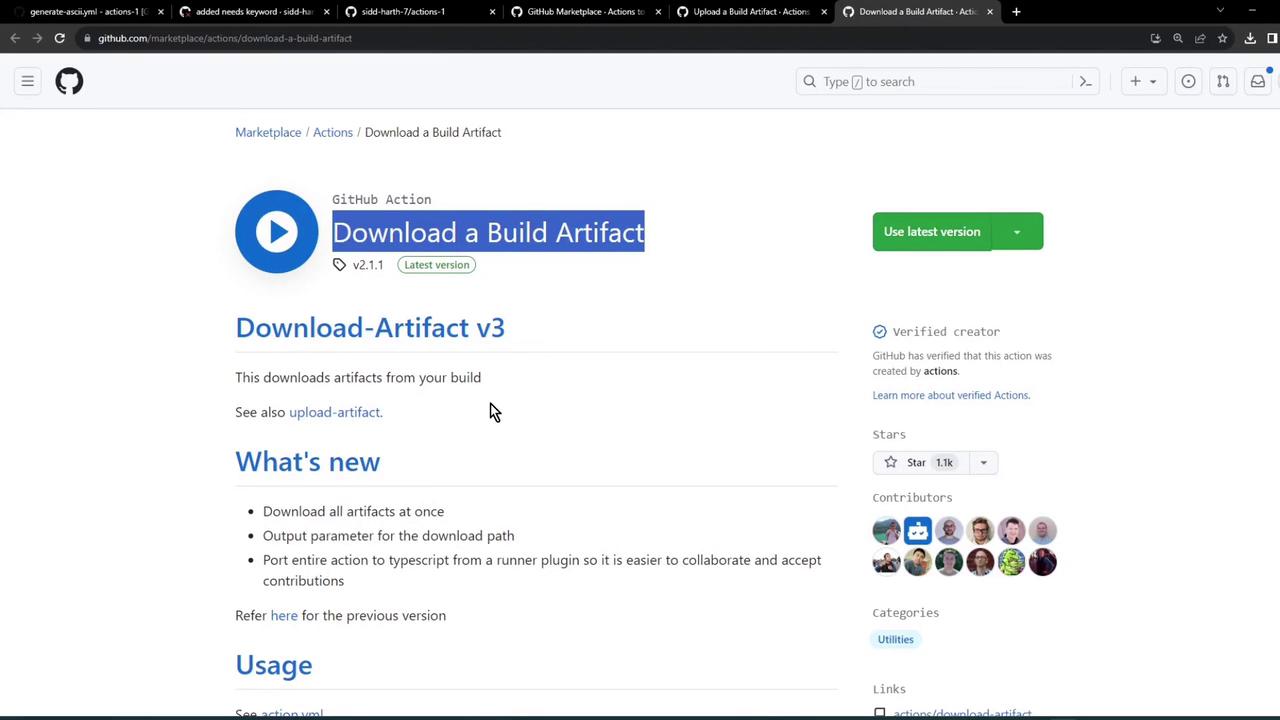Open a new browser tab

tap(1016, 12)
